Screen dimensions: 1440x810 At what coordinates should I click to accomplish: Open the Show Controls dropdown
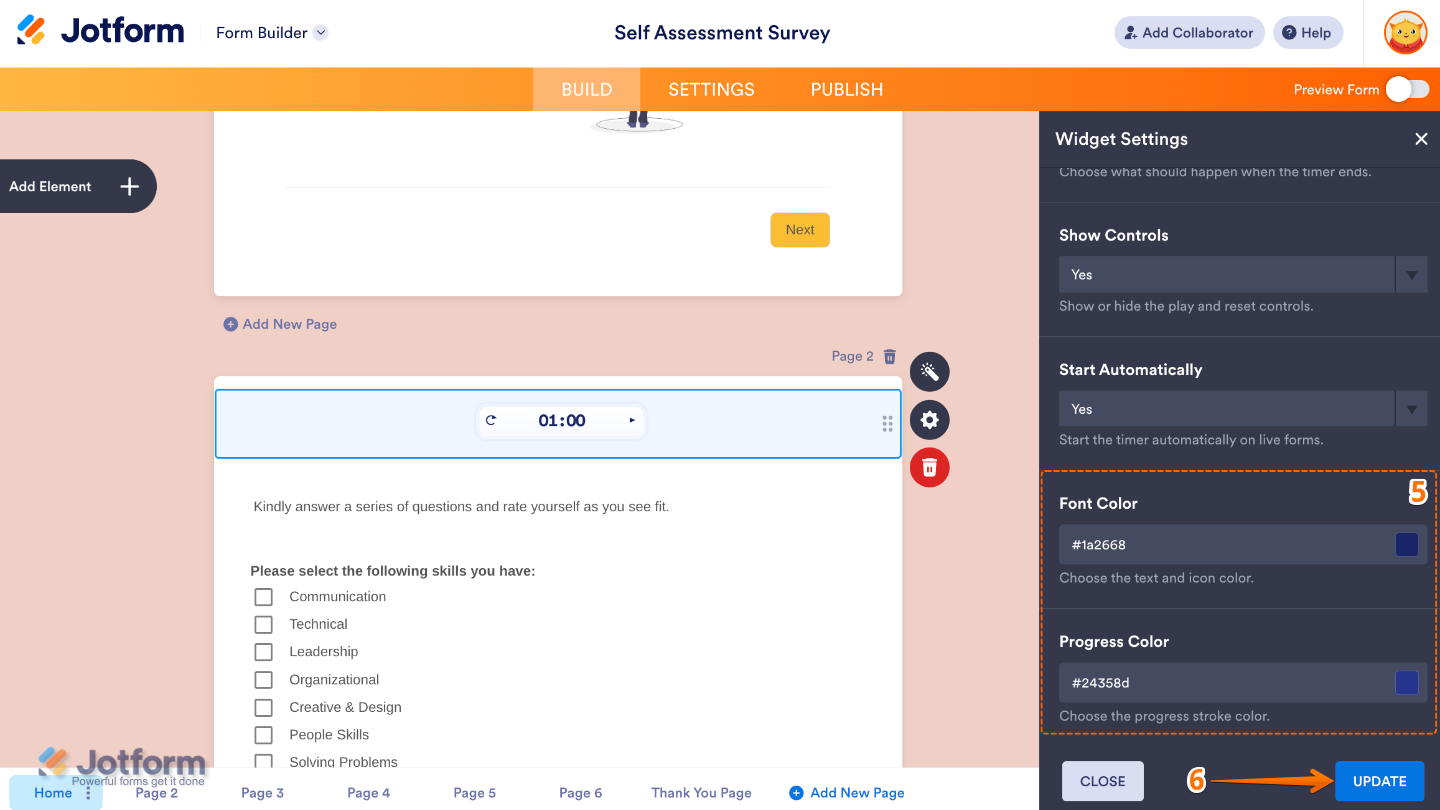click(1411, 274)
